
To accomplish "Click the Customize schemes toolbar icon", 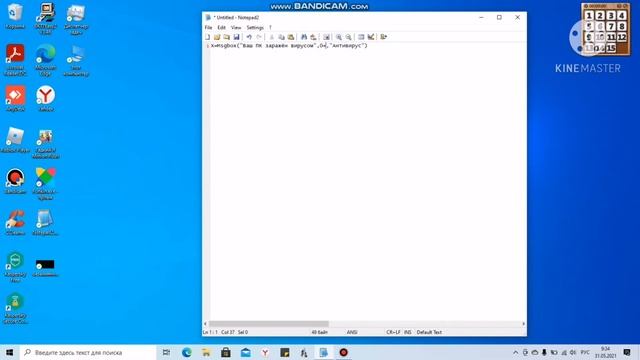I will pos(371,37).
